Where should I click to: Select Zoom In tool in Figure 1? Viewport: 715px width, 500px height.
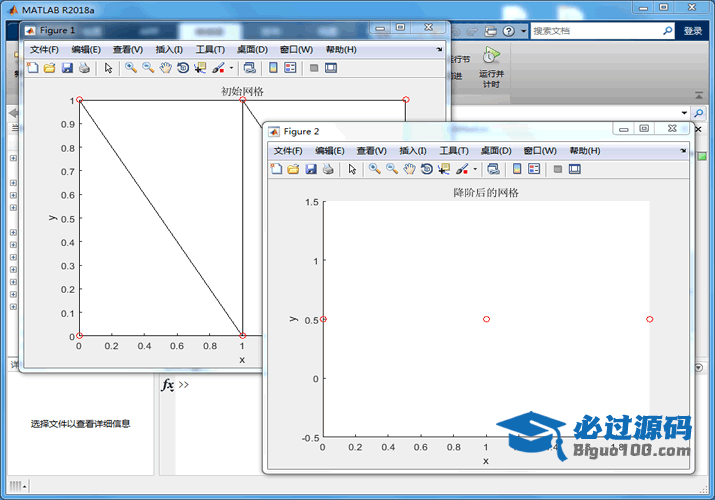pyautogui.click(x=131, y=68)
